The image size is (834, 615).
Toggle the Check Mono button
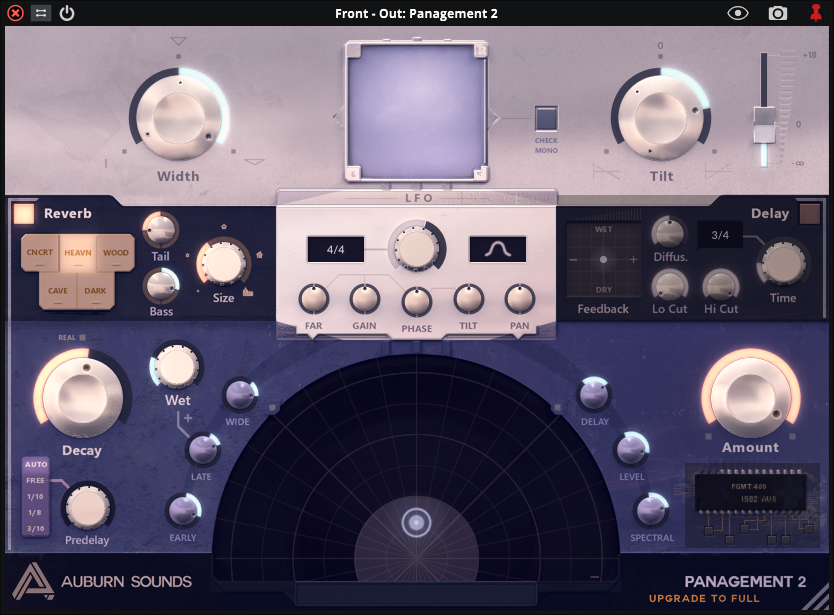pyautogui.click(x=546, y=119)
